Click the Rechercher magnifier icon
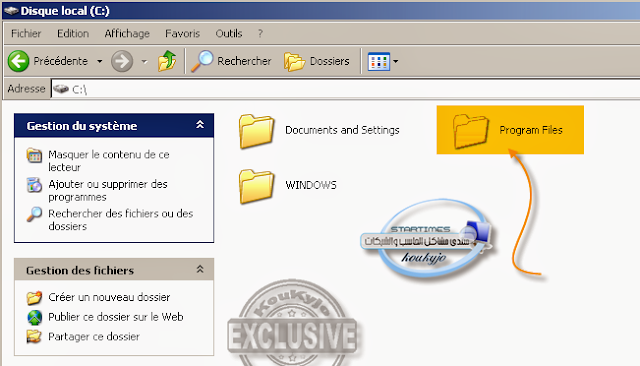This screenshot has height=366, width=640. 202,61
